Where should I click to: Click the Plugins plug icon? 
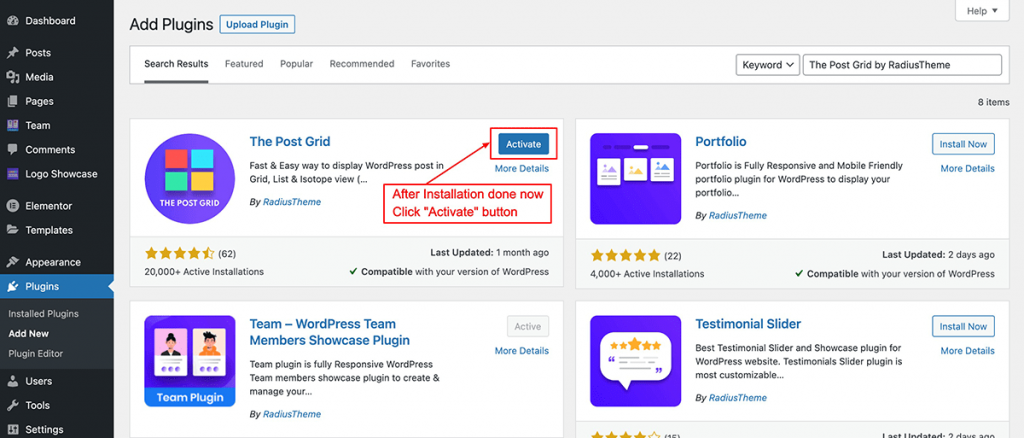(x=12, y=286)
